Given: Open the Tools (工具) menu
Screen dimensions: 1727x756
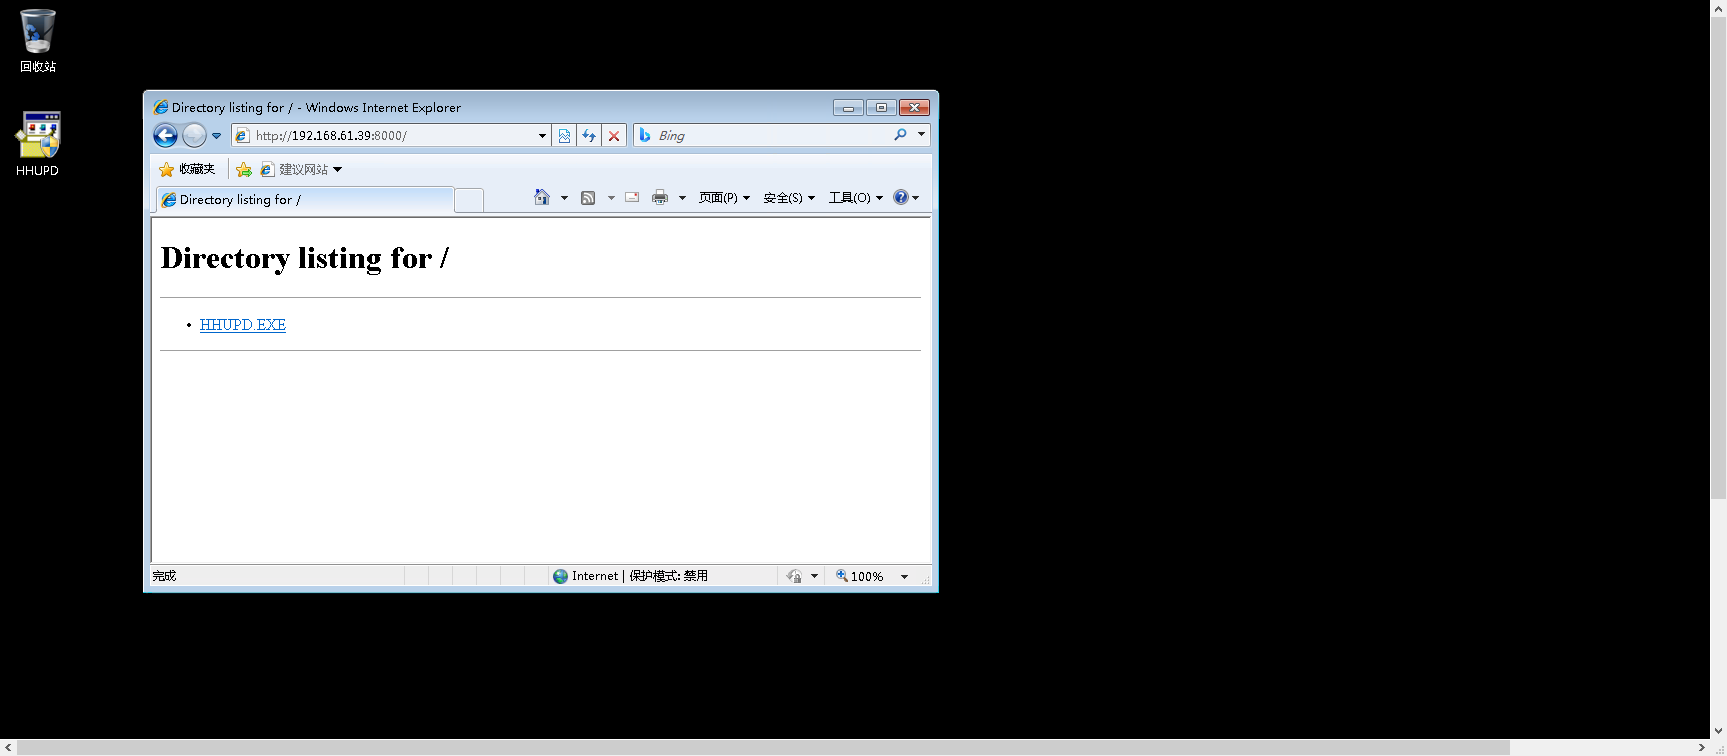Looking at the screenshot, I should click(x=855, y=198).
